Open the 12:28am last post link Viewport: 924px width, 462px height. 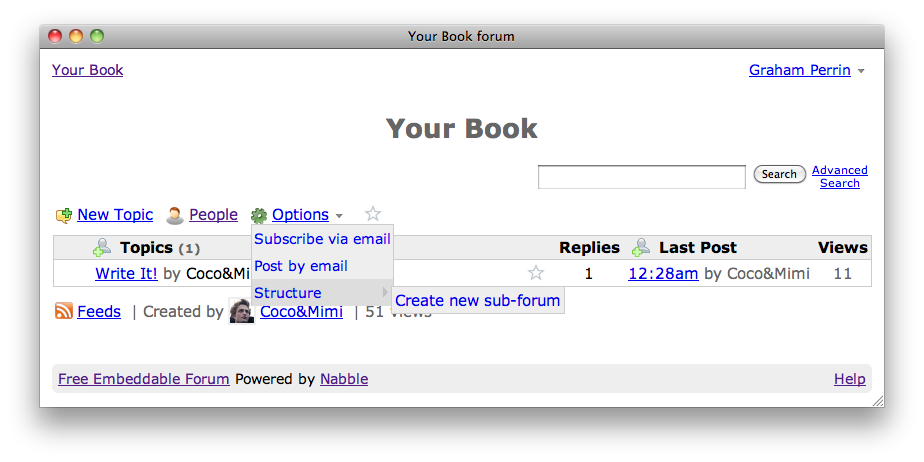[x=663, y=273]
